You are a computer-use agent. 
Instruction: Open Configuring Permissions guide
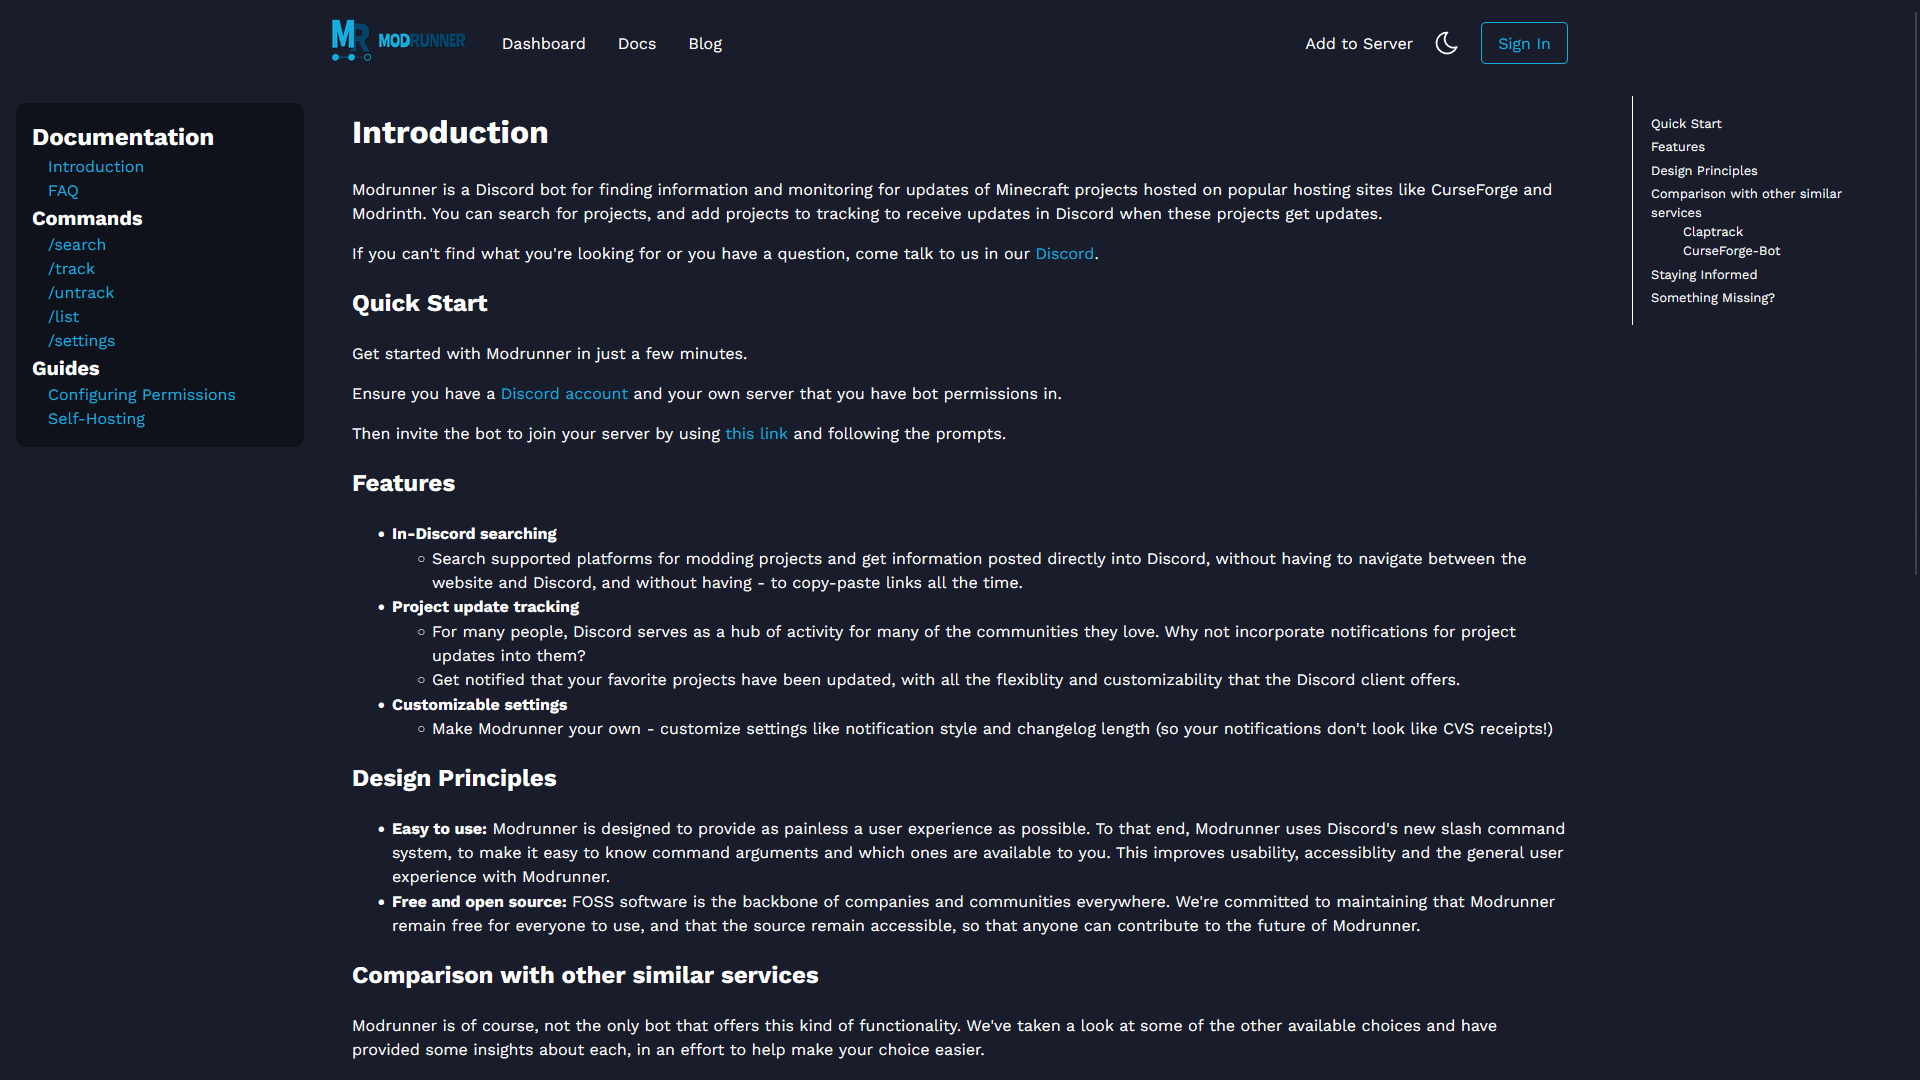142,395
